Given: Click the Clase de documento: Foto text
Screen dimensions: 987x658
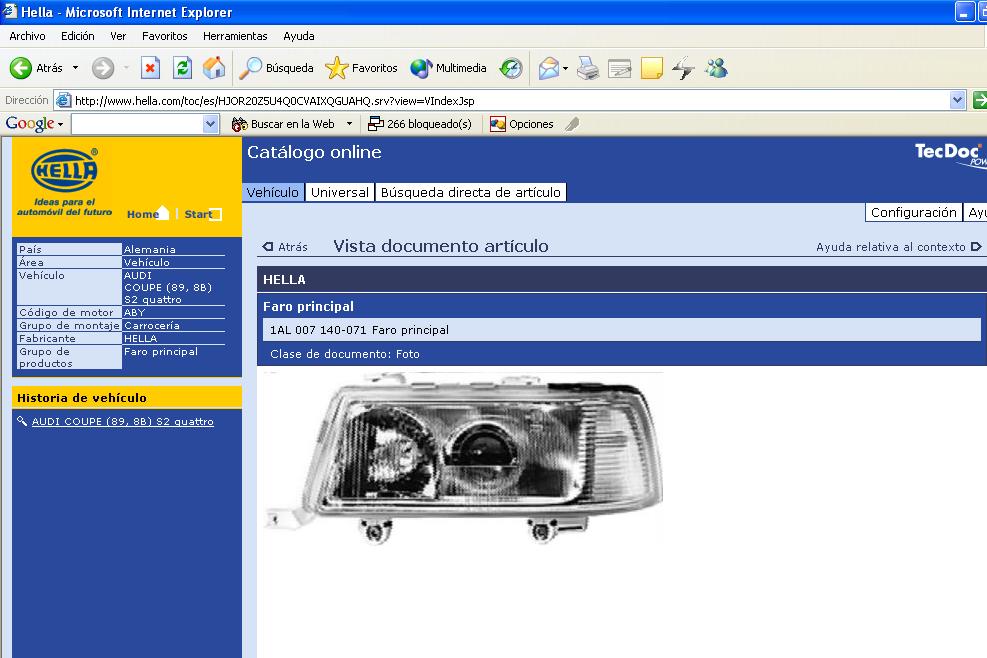Looking at the screenshot, I should click(345, 354).
